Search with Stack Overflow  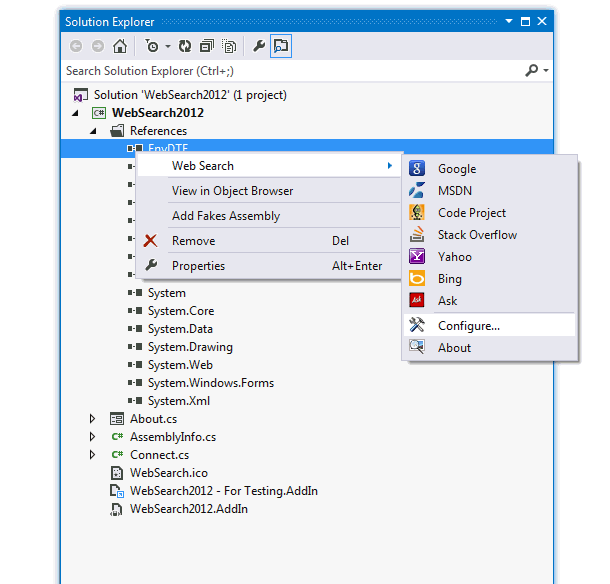click(489, 235)
